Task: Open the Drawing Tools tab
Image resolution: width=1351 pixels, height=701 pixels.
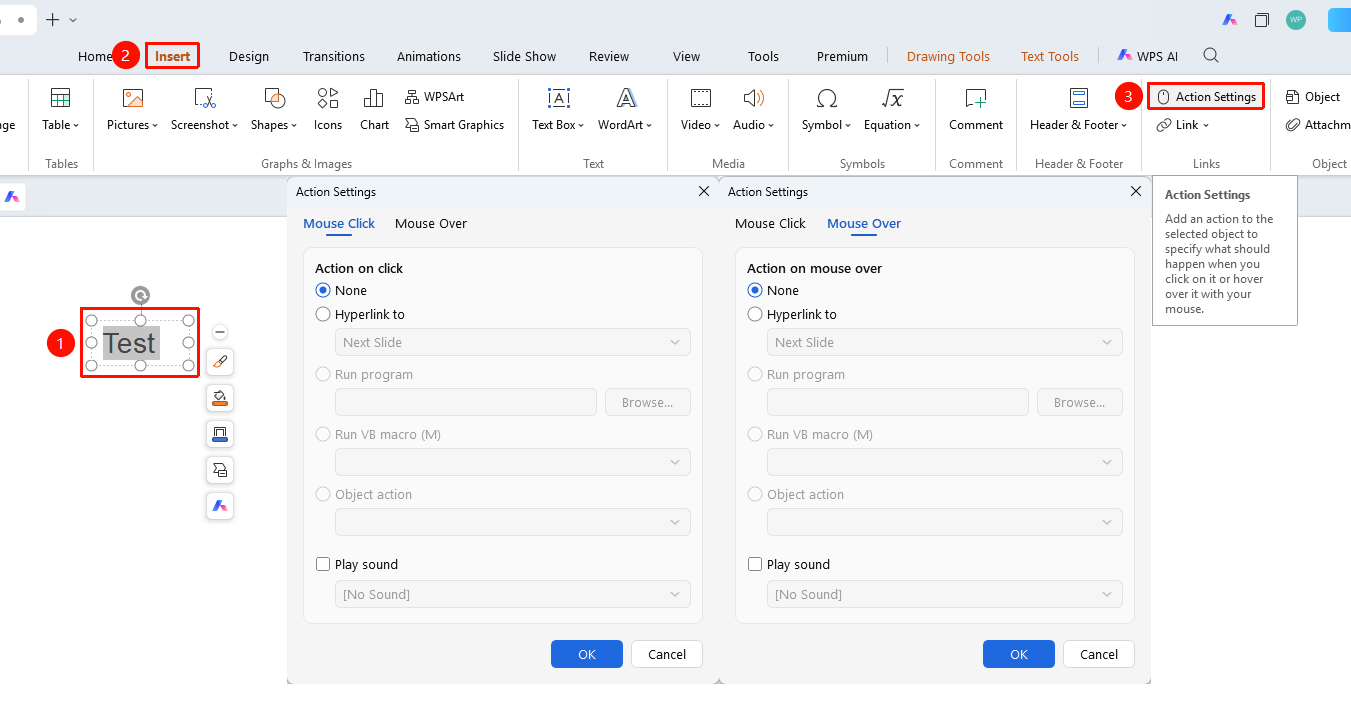Action: point(948,56)
